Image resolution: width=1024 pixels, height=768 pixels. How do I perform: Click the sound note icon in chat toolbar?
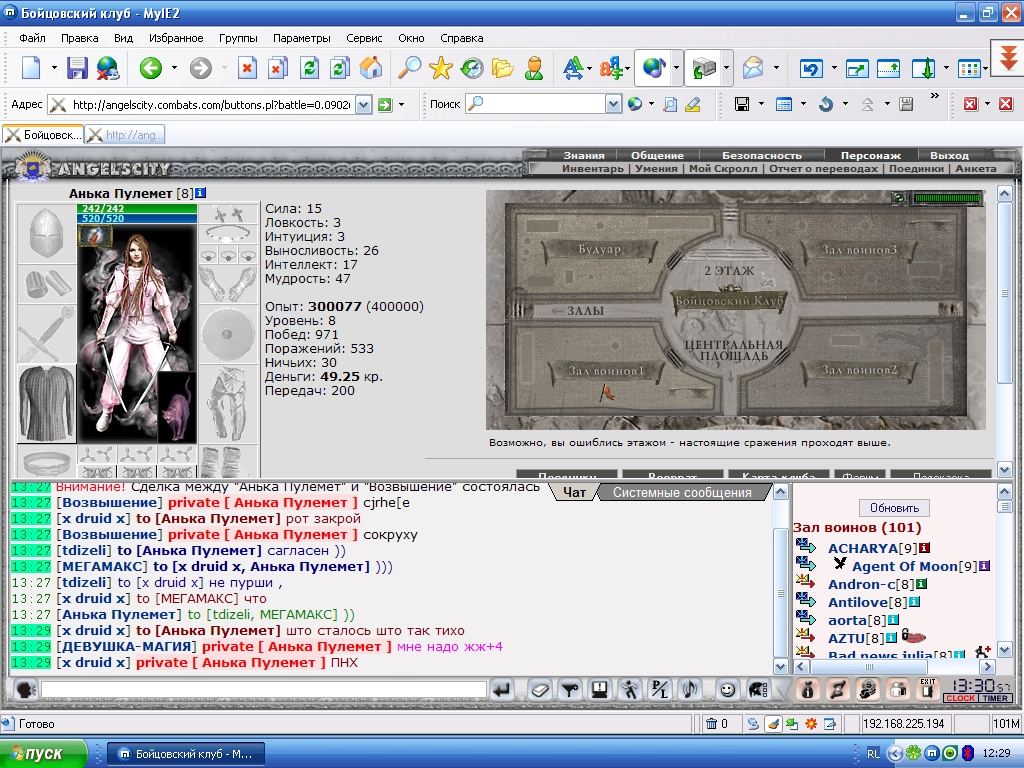tap(690, 690)
